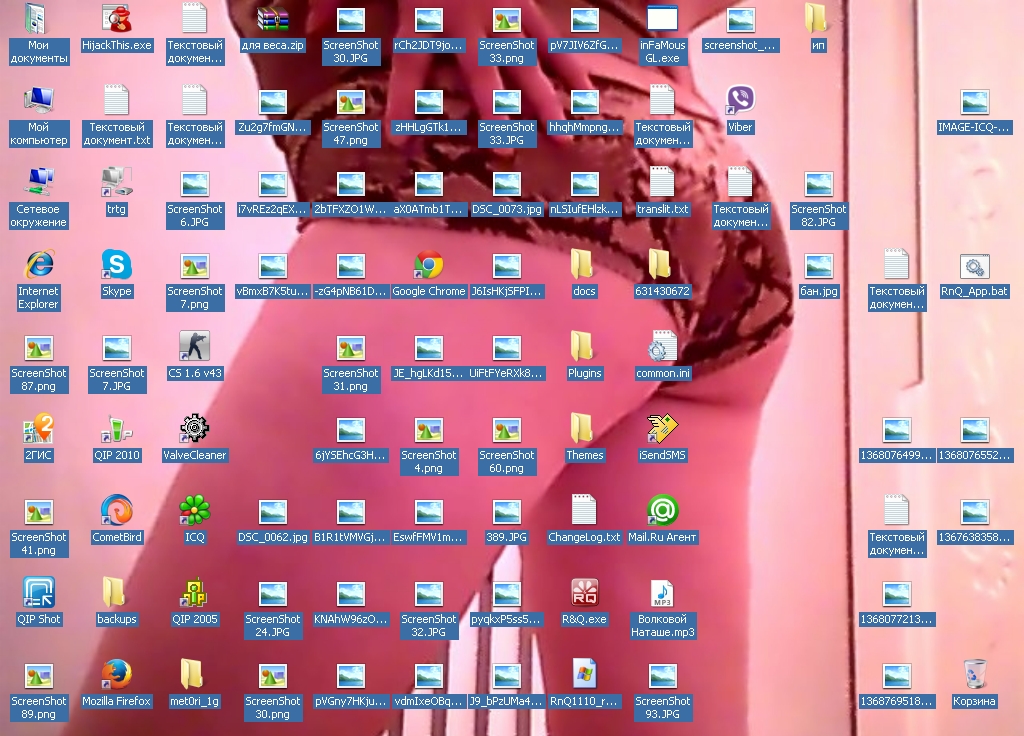The width and height of the screenshot is (1024, 736).
Task: Select the RnQ1110_r file icon
Action: tap(584, 675)
